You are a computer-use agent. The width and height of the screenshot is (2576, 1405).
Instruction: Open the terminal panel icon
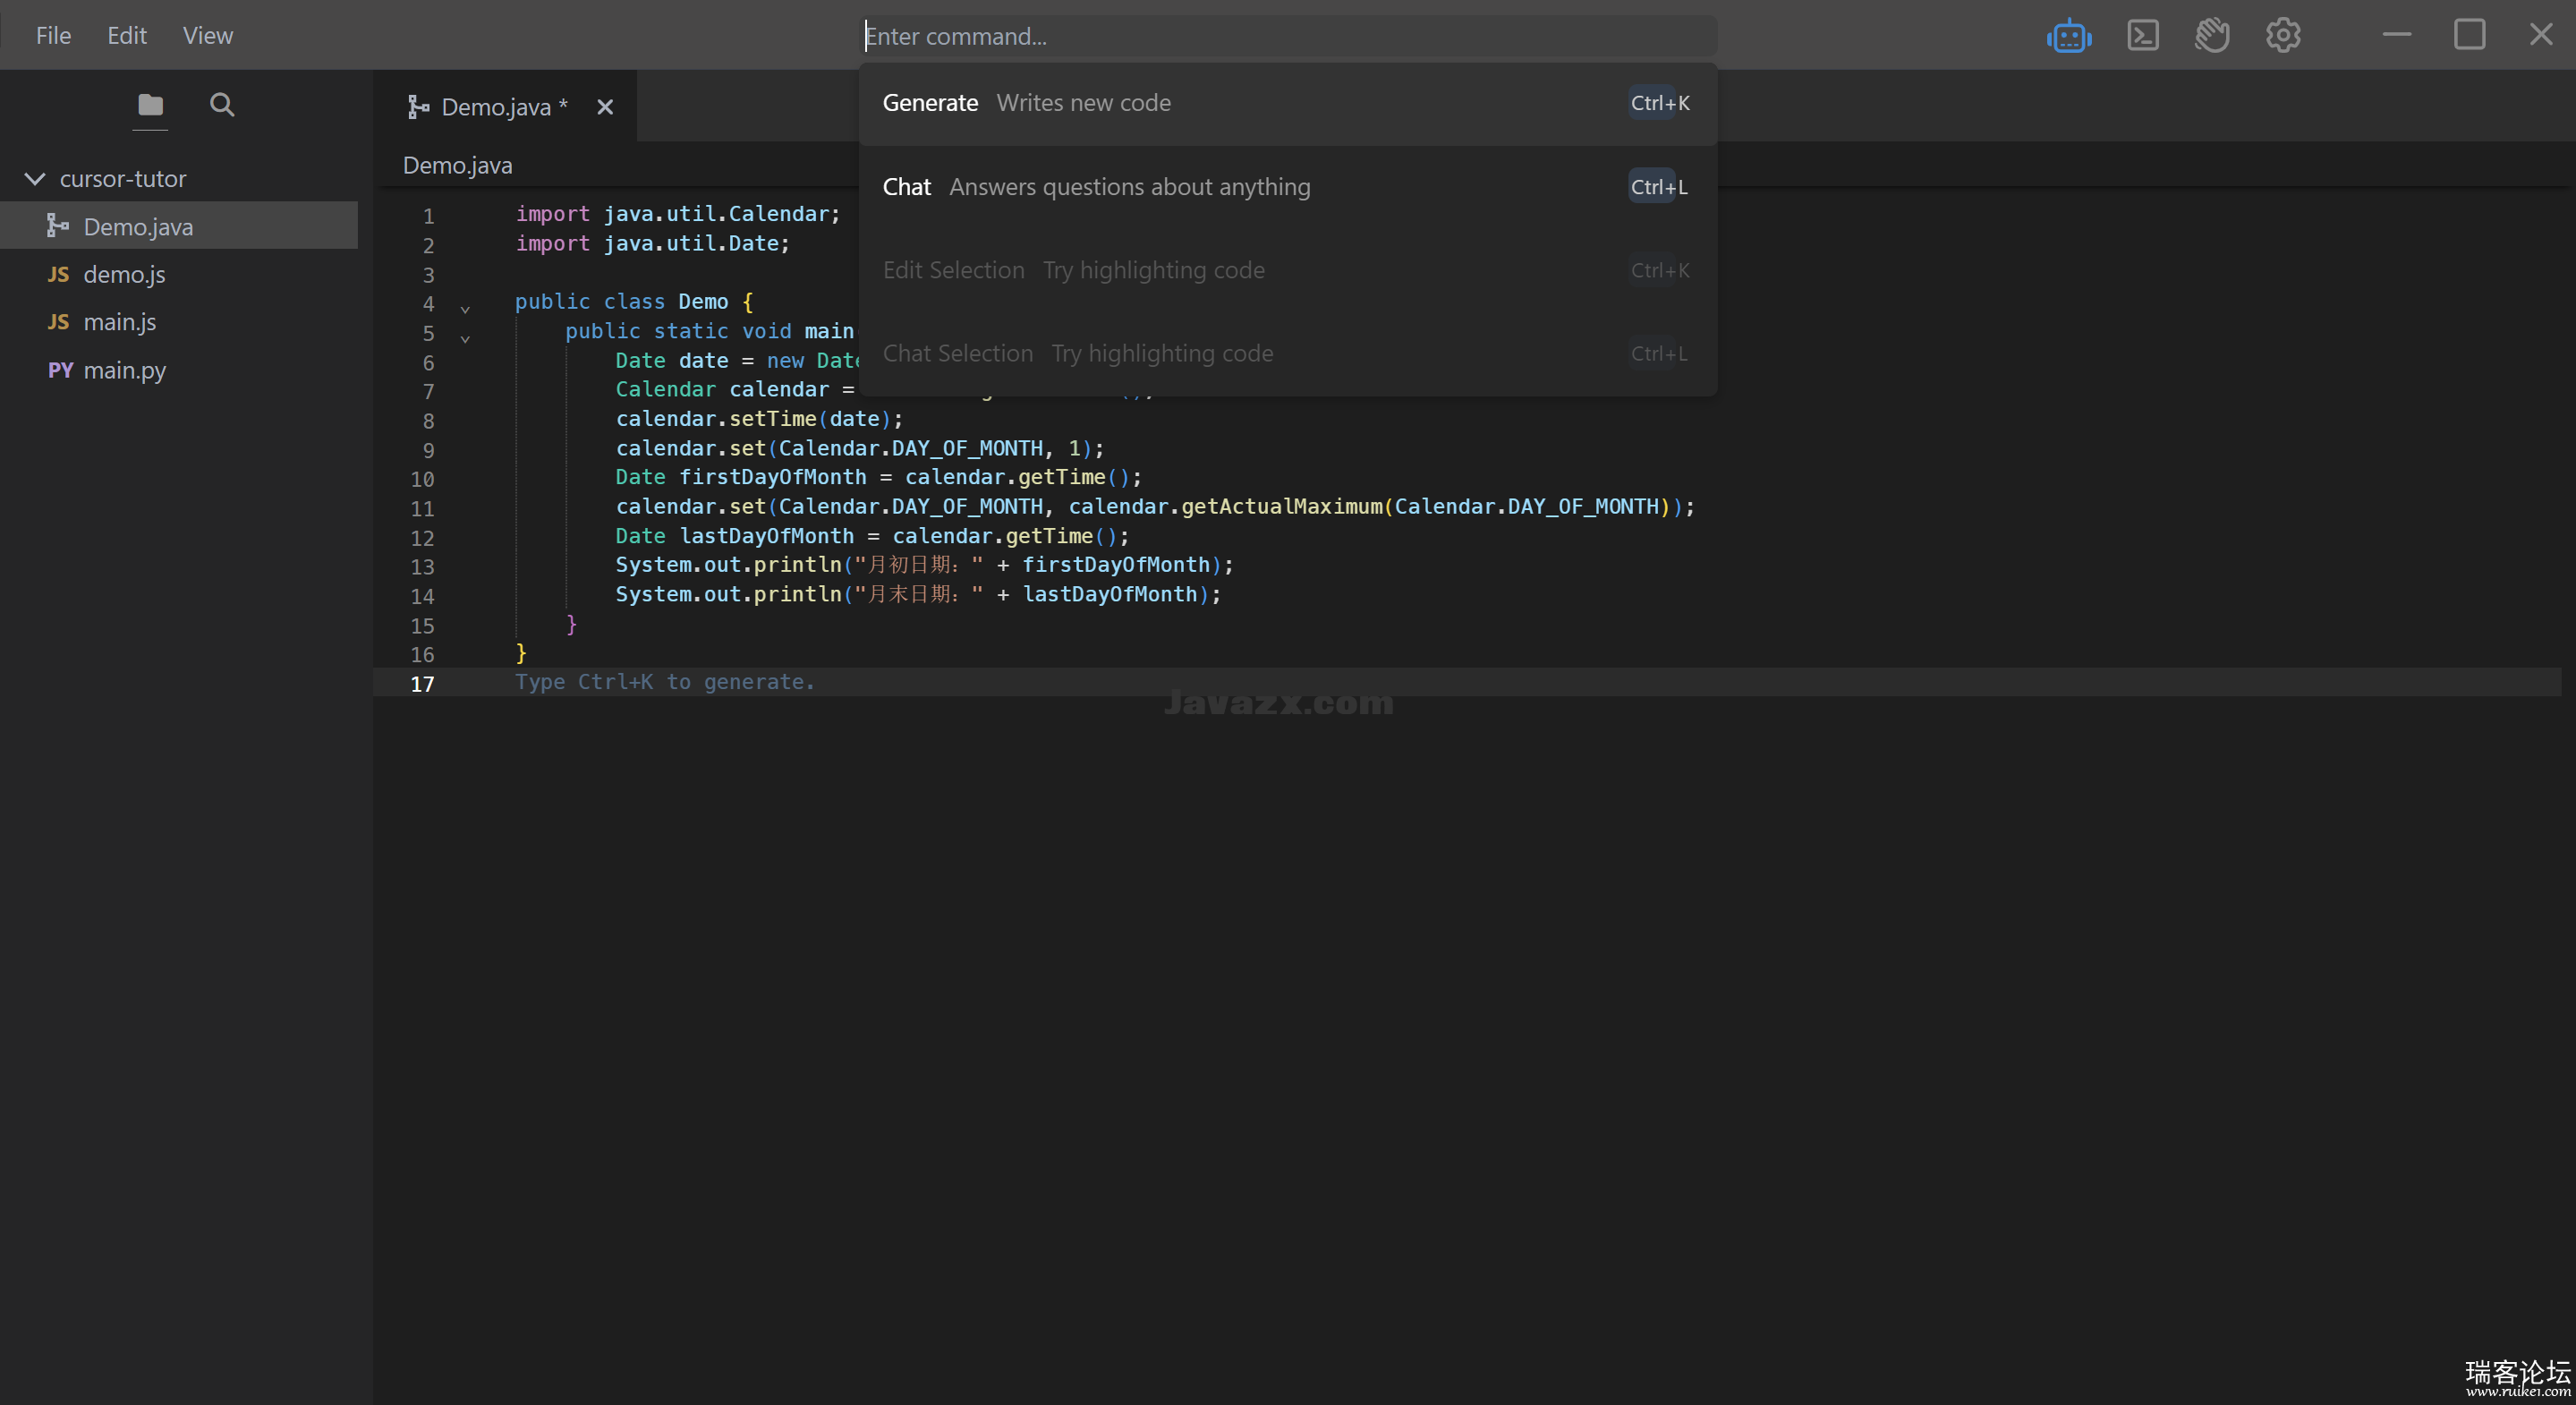point(2142,36)
